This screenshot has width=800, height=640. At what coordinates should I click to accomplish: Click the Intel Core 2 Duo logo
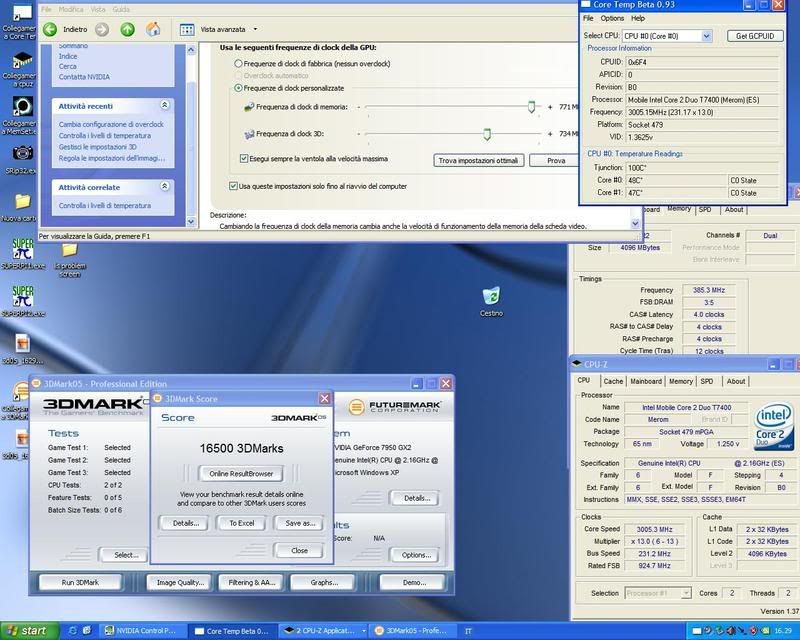774,427
